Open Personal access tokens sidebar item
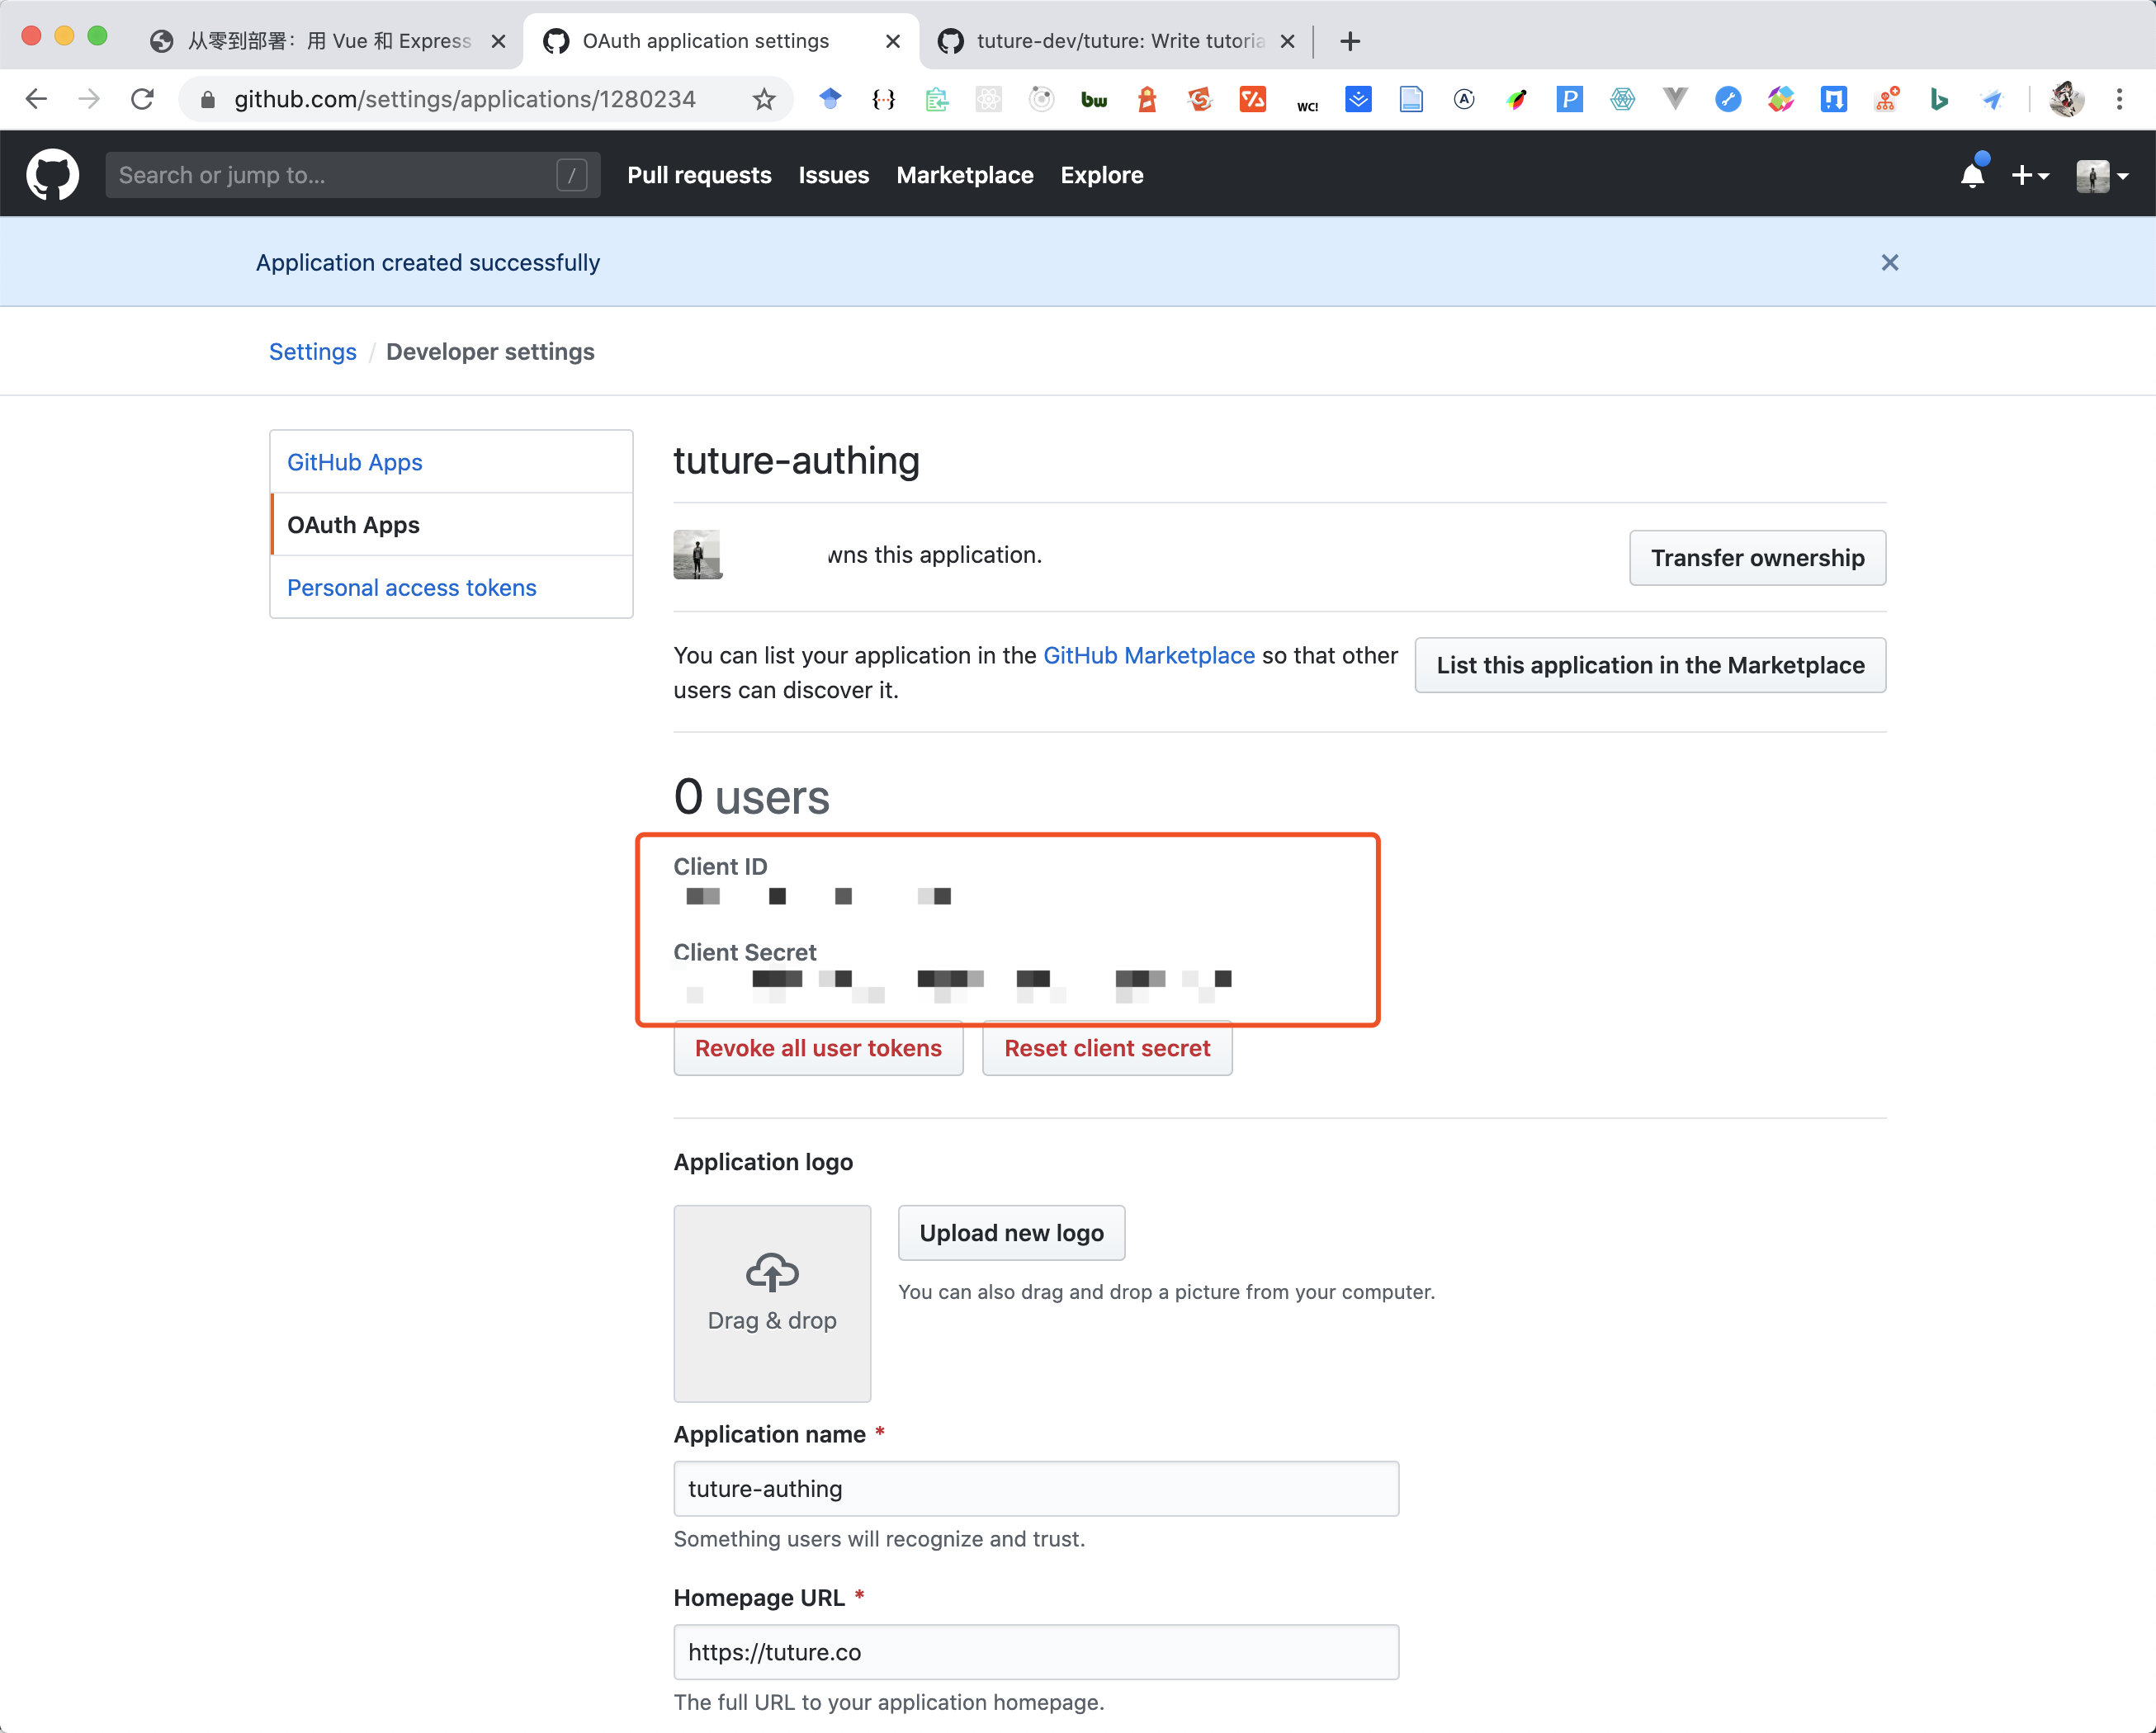This screenshot has width=2156, height=1733. coord(411,587)
